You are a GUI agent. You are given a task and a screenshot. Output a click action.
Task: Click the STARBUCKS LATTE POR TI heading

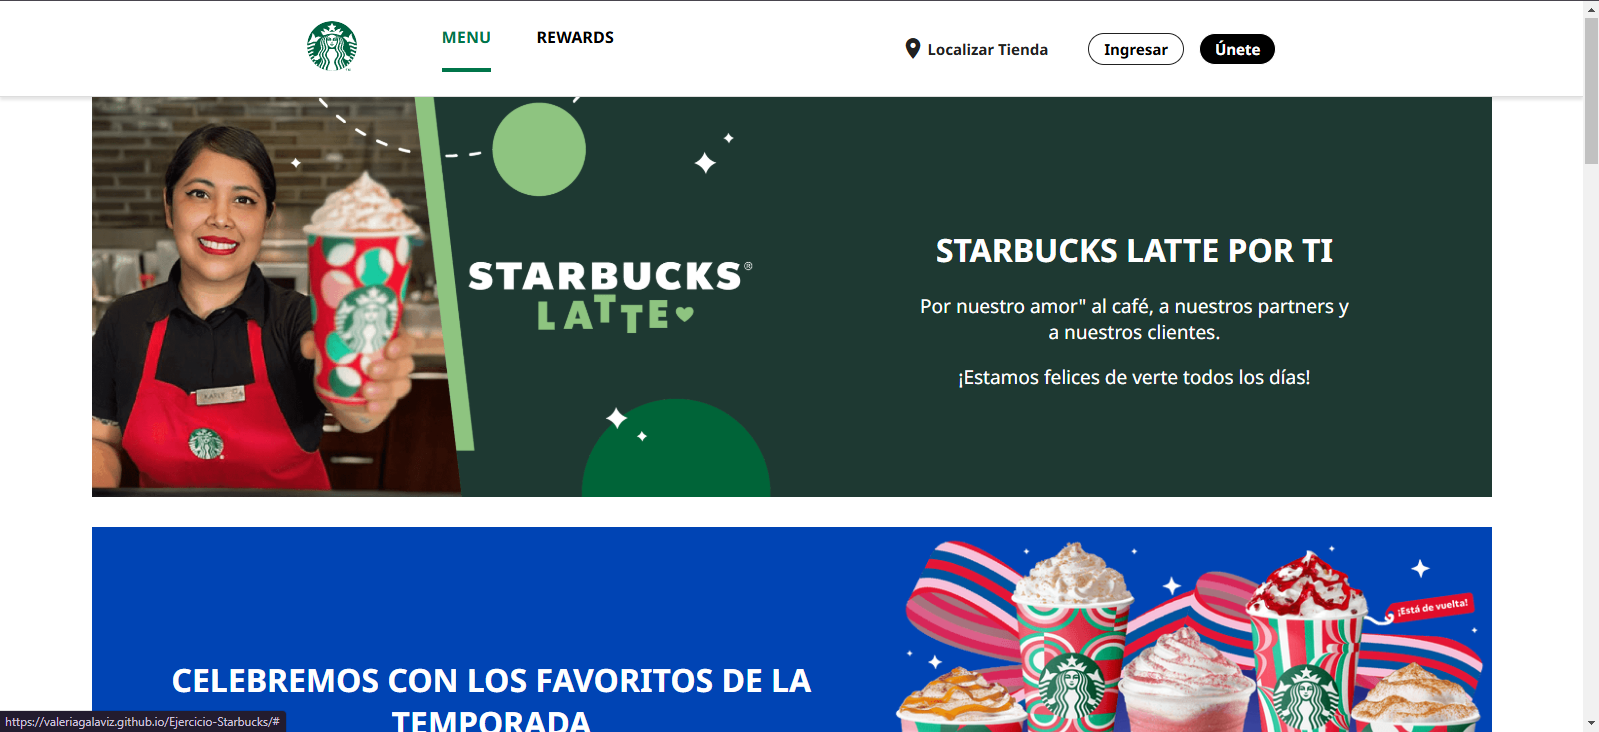pos(1134,251)
